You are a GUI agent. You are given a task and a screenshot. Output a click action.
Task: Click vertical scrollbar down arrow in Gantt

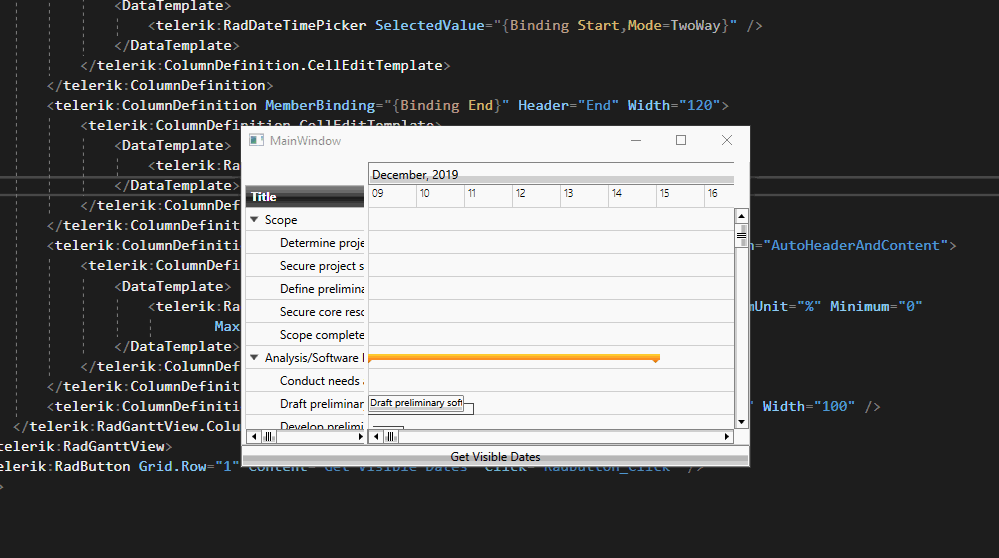(x=742, y=423)
